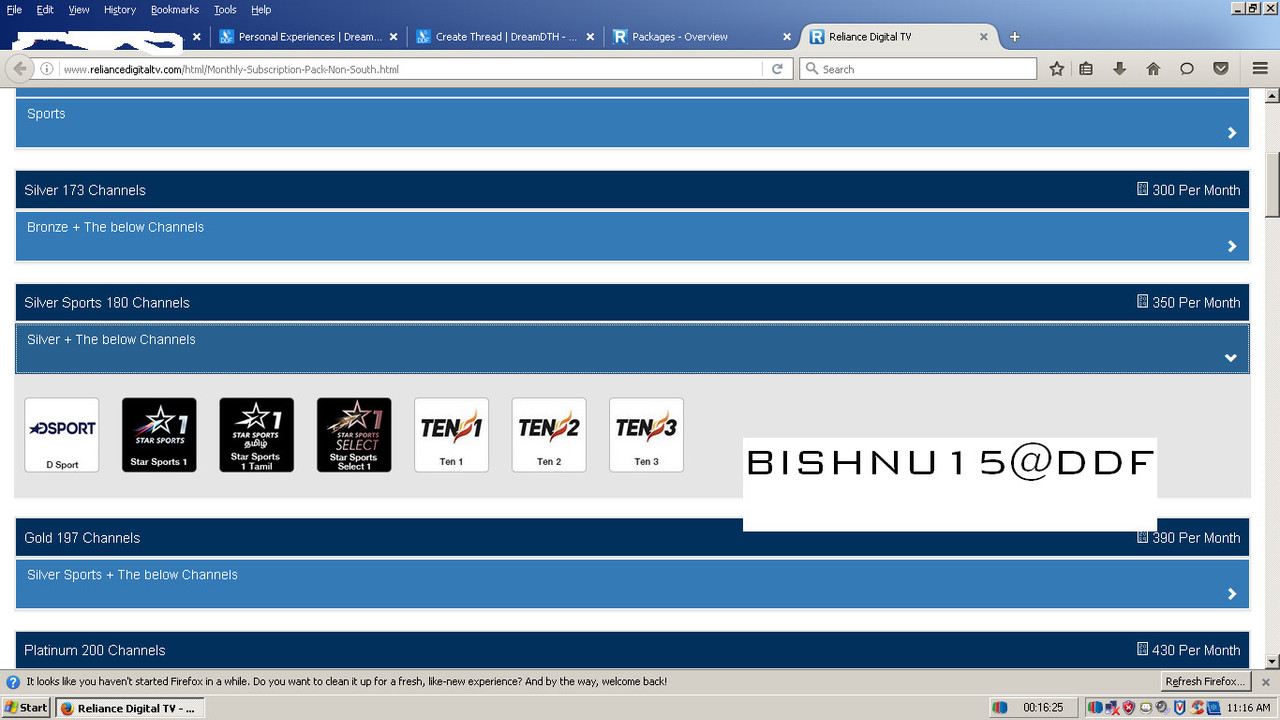Select the Star Sports 1 channel logo
The height and width of the screenshot is (720, 1280).
159,435
